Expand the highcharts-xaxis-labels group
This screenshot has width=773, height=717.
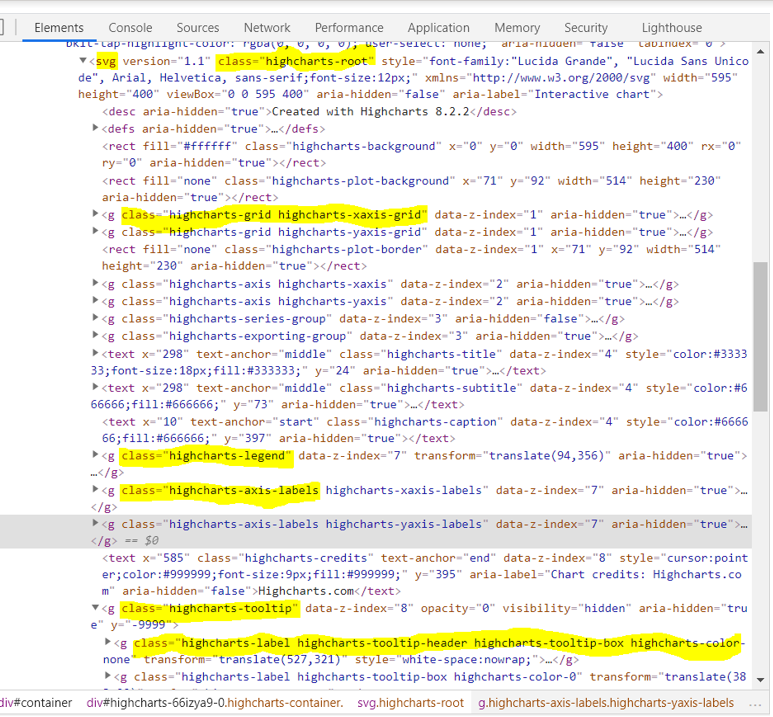coord(96,490)
